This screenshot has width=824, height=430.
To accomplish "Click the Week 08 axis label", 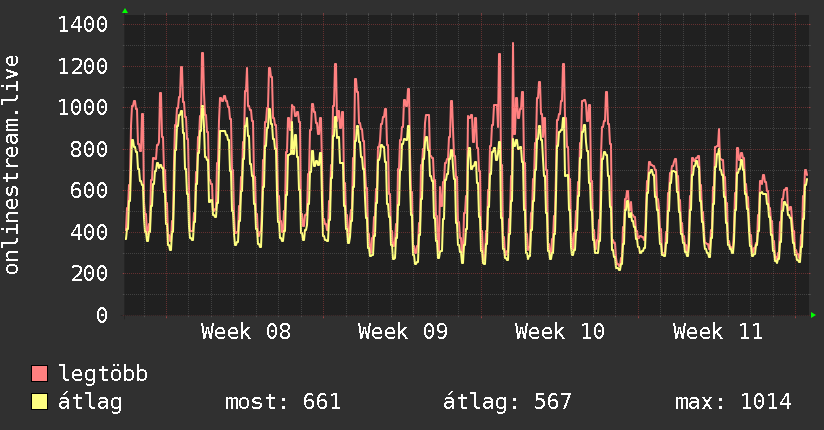I will (245, 332).
